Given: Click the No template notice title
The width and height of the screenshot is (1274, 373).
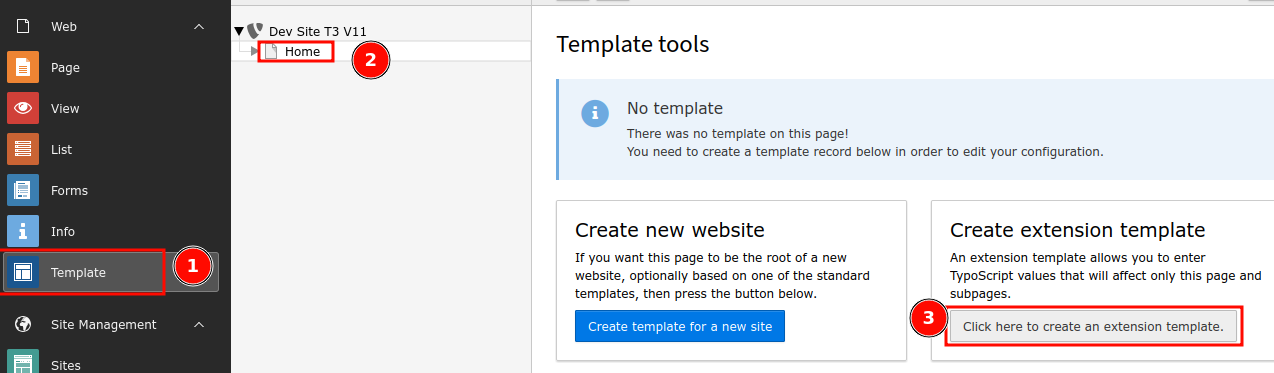Looking at the screenshot, I should 675,108.
